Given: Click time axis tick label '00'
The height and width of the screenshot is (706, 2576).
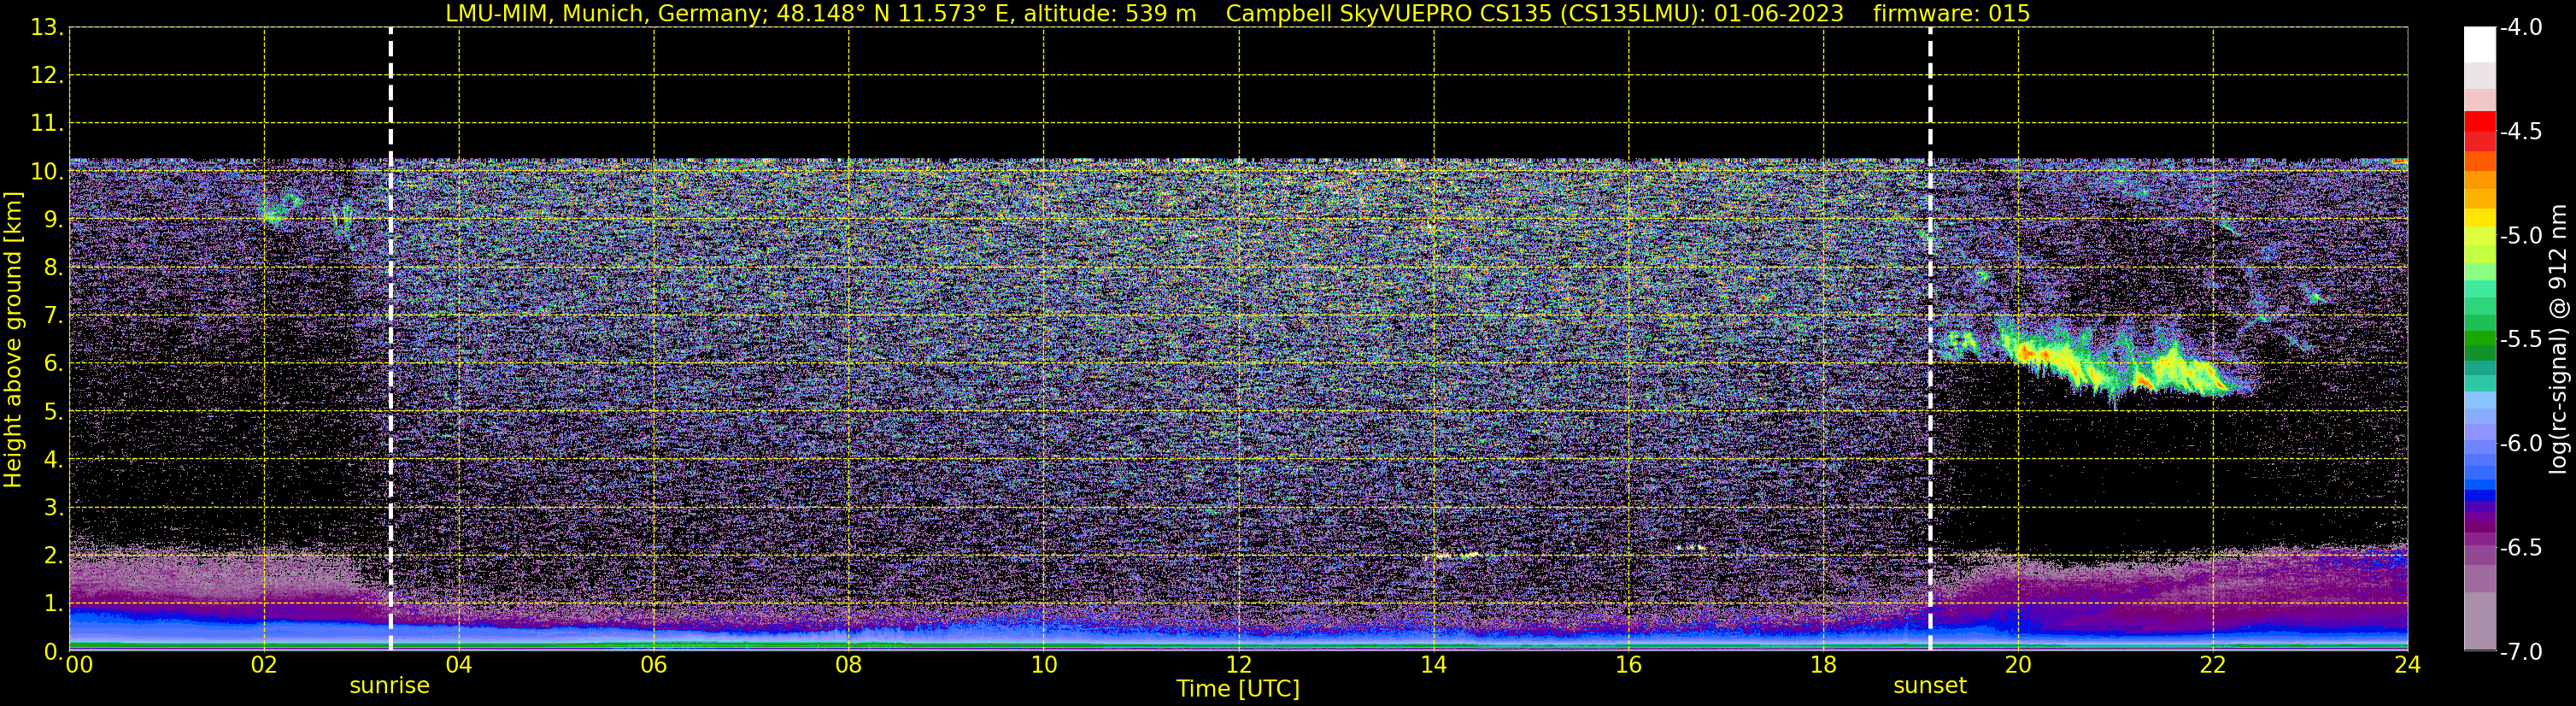Looking at the screenshot, I should [x=79, y=665].
